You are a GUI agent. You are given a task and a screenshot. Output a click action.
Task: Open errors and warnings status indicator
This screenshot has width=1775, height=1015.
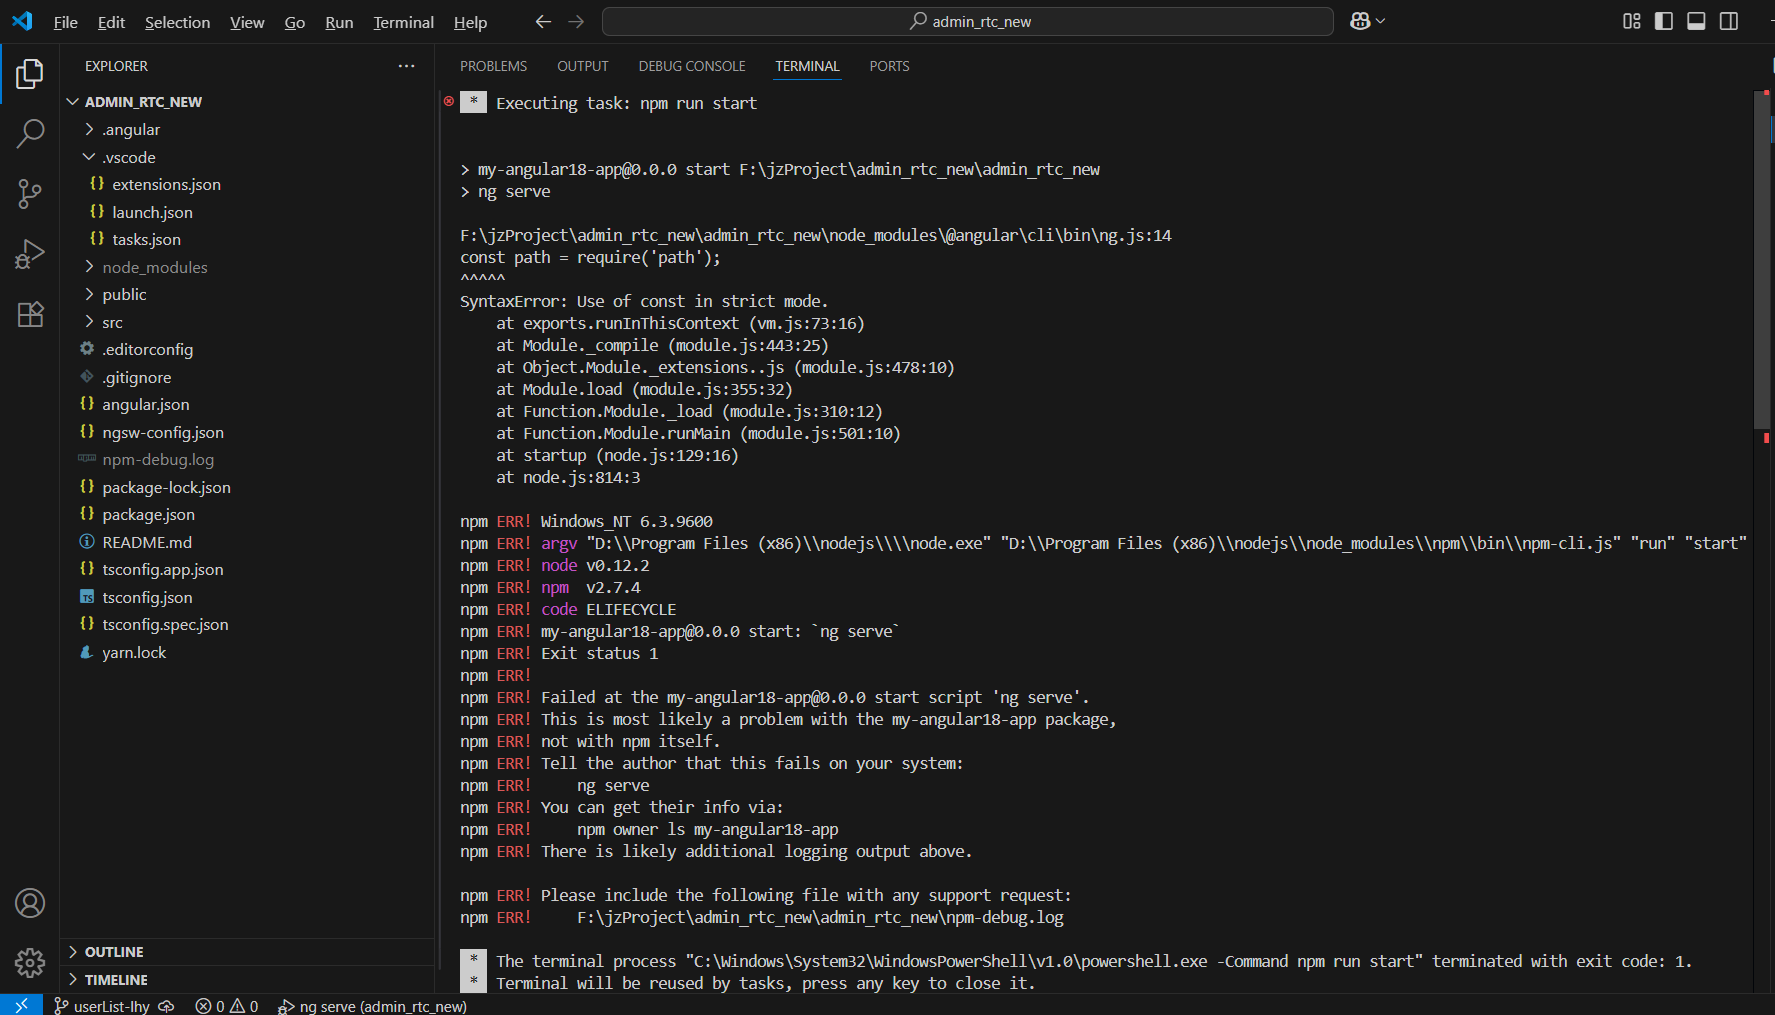(x=227, y=1006)
